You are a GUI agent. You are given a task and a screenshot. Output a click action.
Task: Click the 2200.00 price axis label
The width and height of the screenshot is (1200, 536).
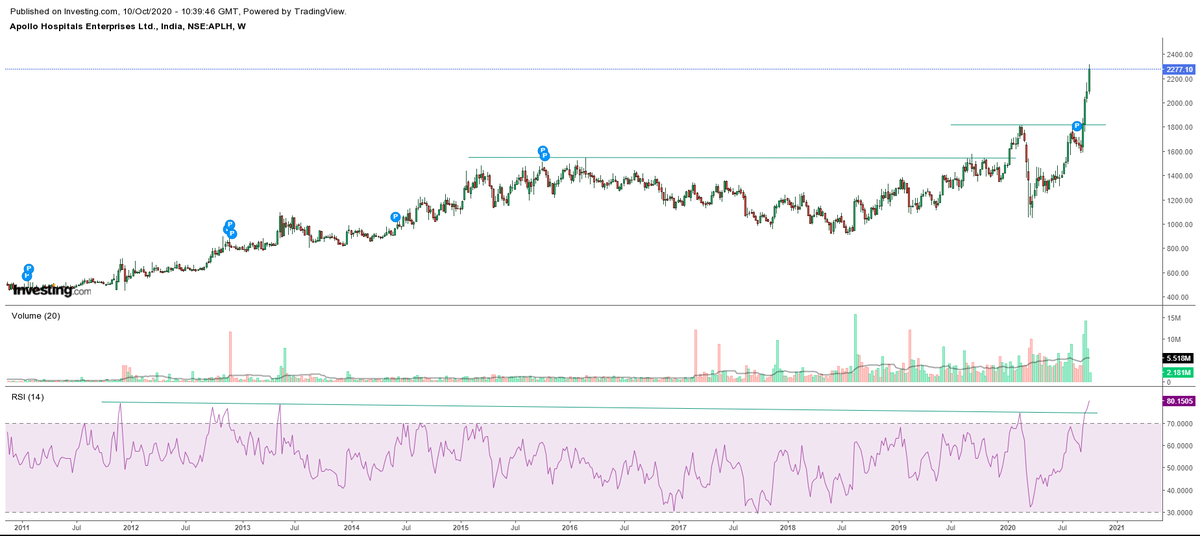(x=1180, y=79)
